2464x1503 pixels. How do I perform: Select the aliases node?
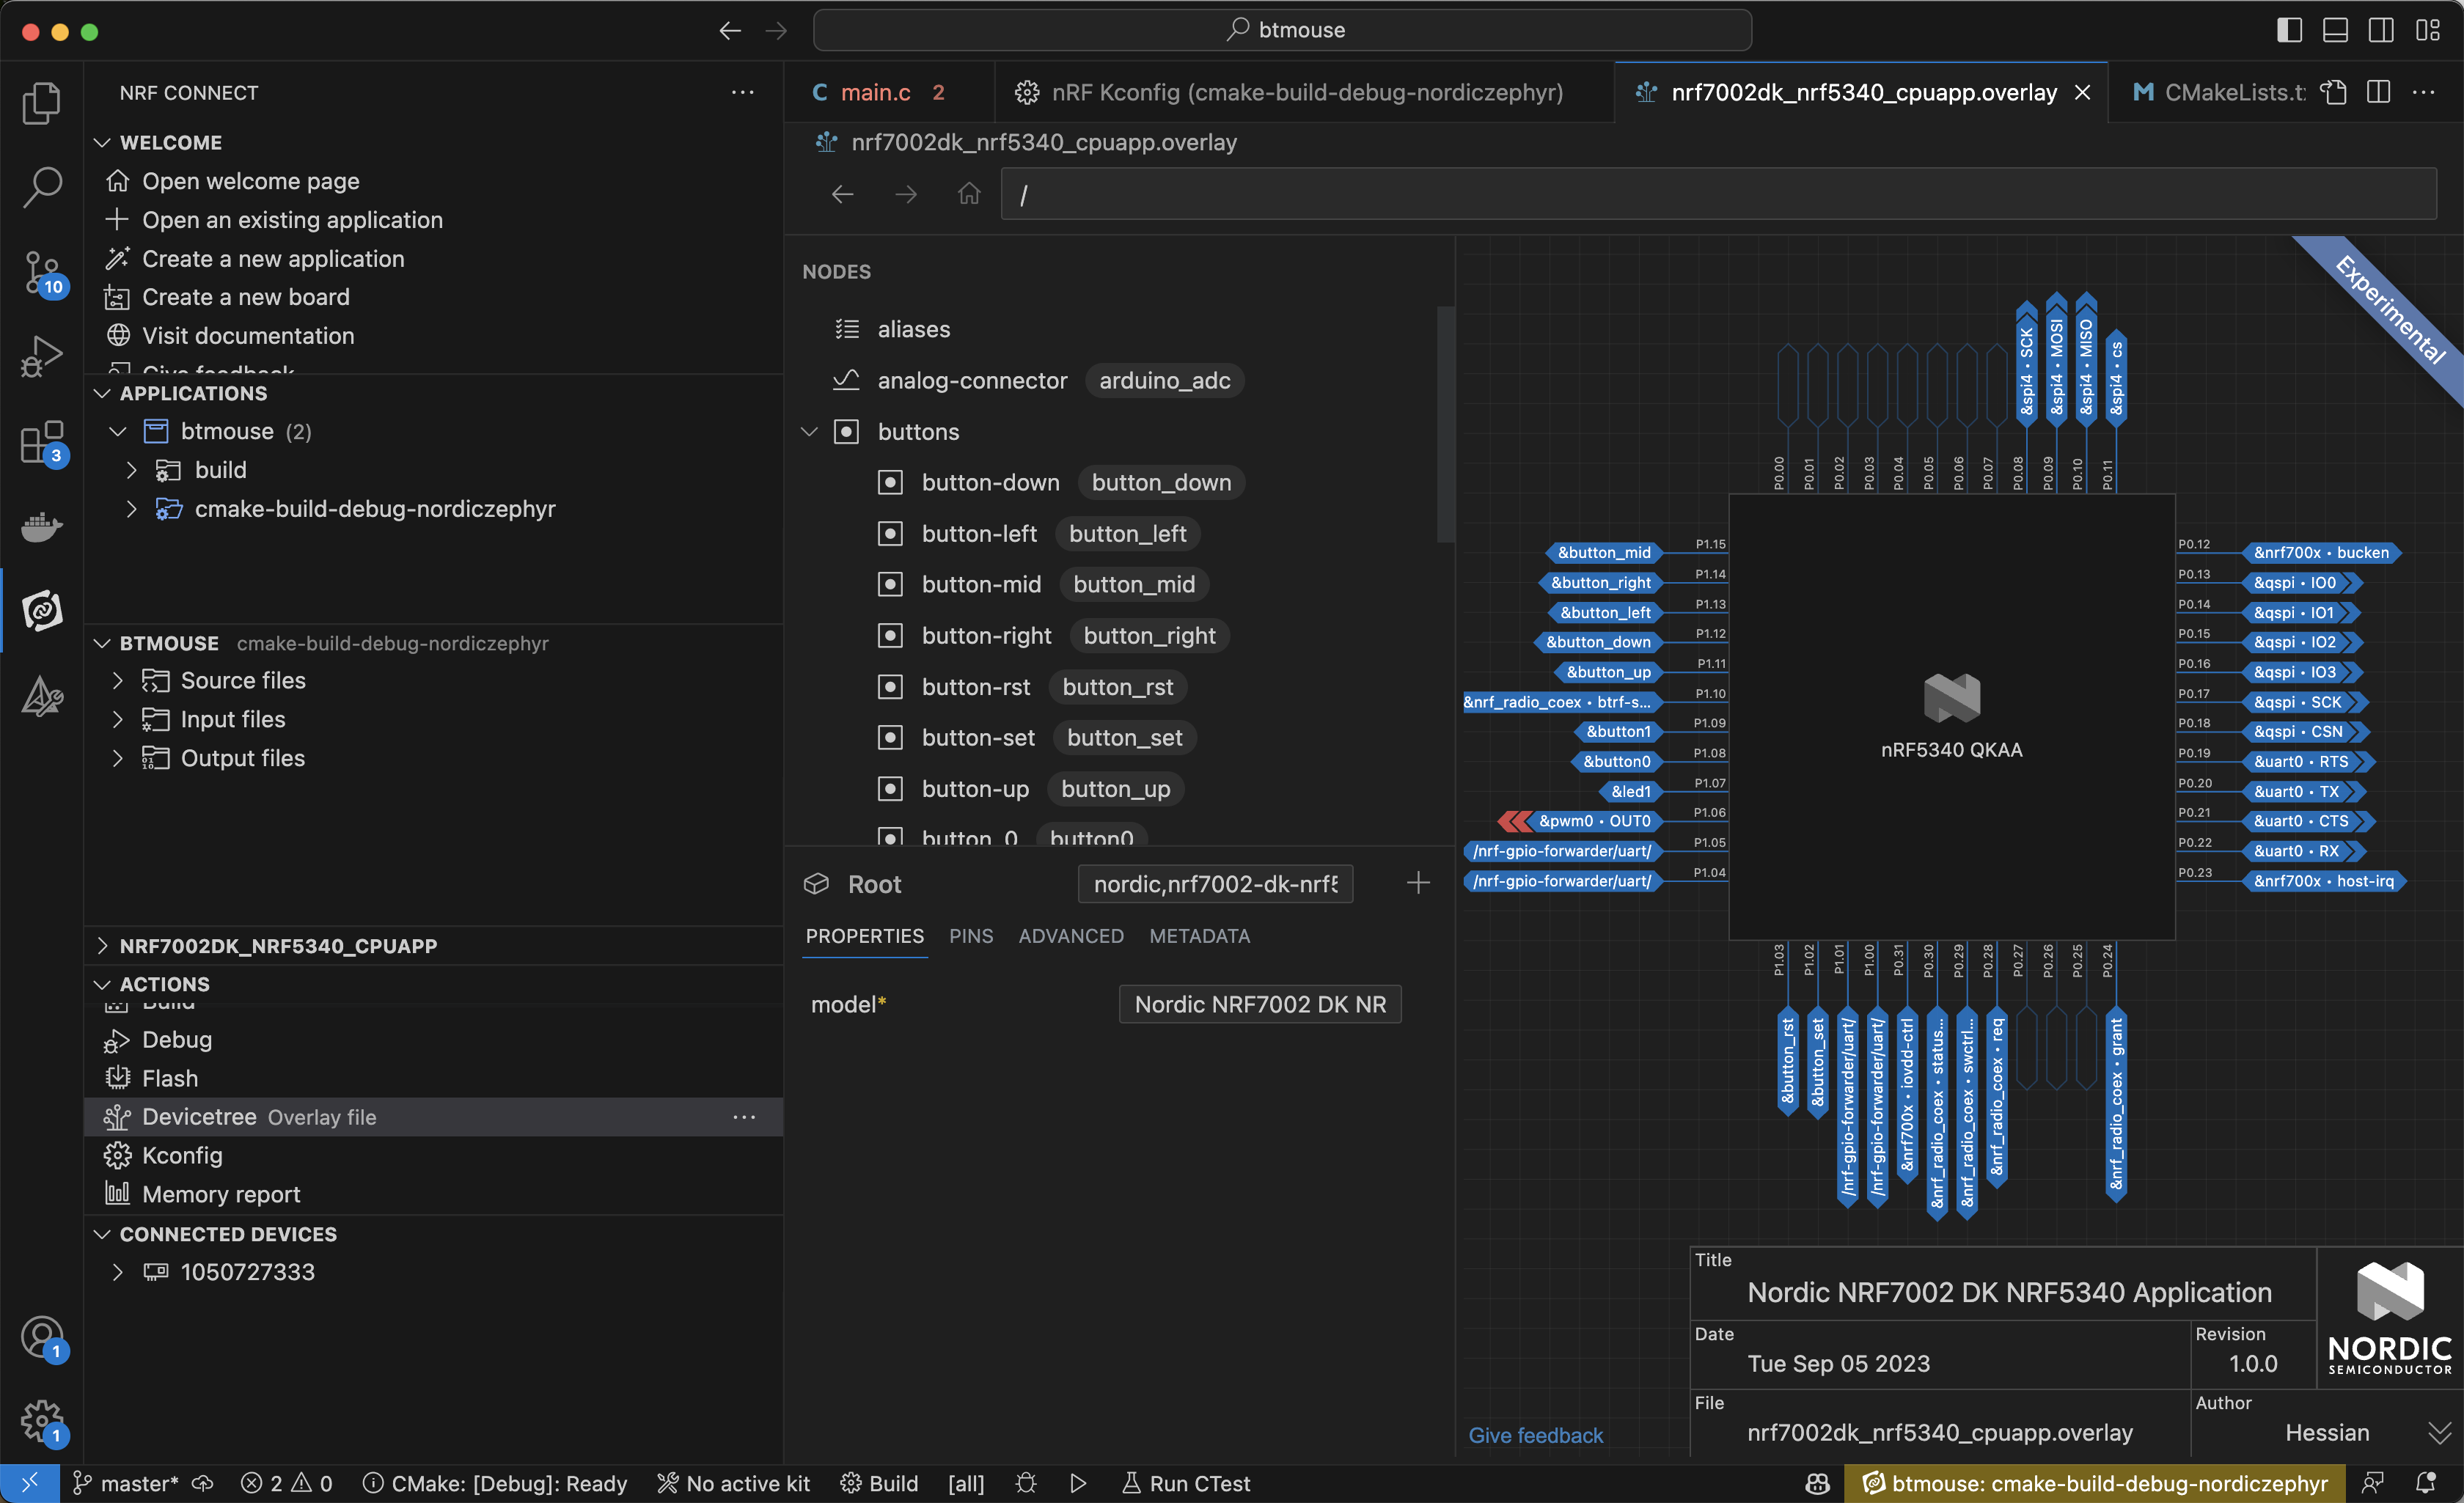[913, 329]
